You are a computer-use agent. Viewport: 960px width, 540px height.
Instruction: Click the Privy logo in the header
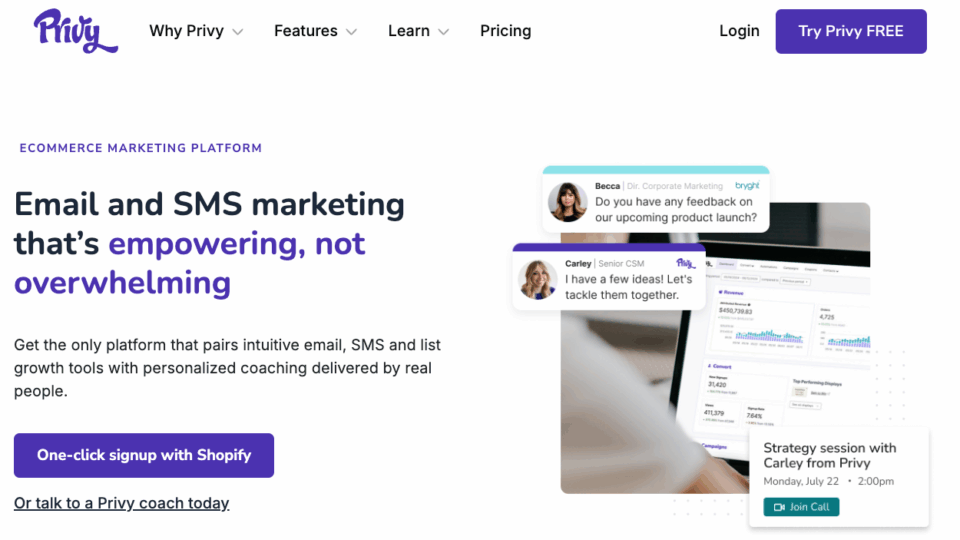(x=75, y=31)
